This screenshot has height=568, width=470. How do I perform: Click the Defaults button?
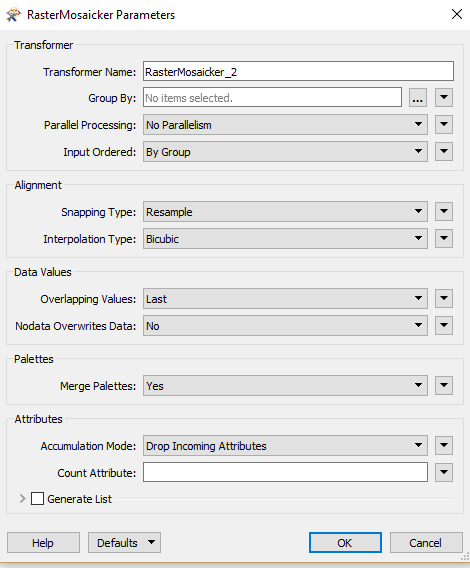[x=124, y=542]
